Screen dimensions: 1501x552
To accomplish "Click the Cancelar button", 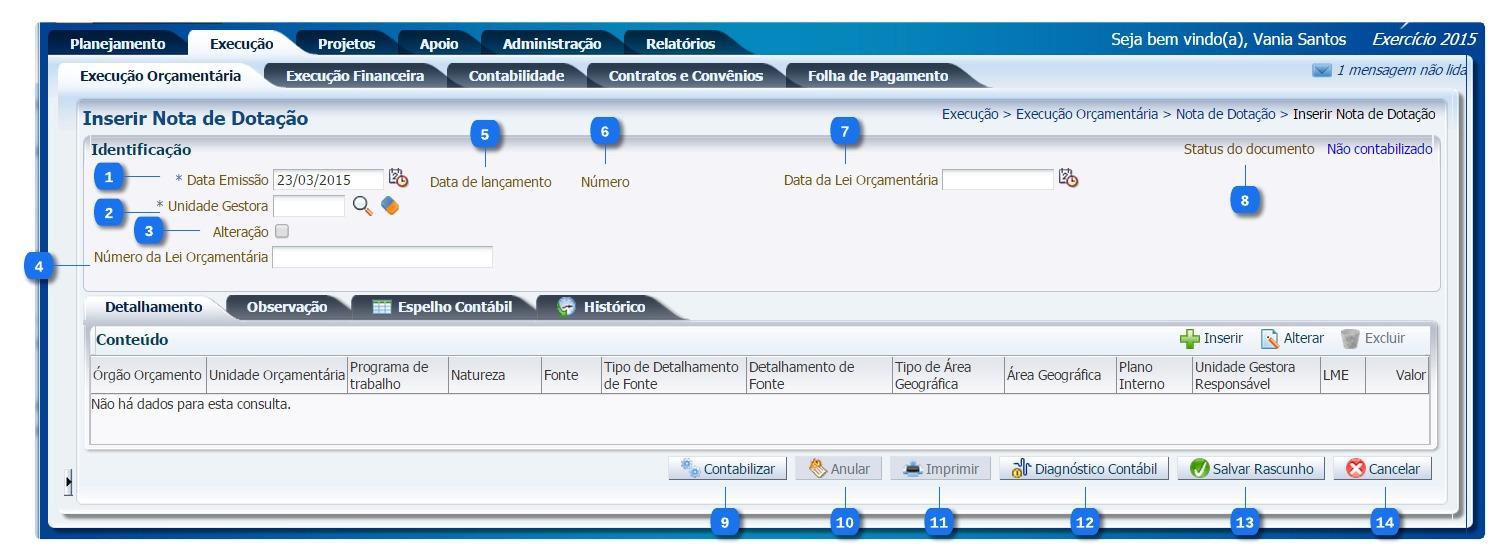I will (x=1382, y=469).
